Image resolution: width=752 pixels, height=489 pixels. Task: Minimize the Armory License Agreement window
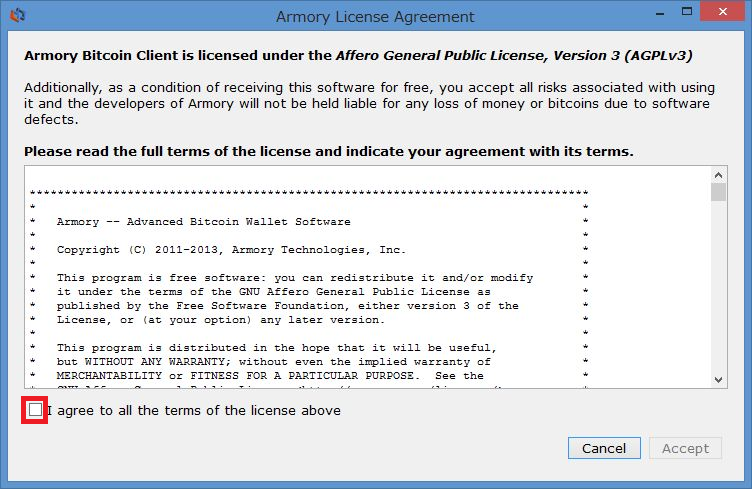click(x=660, y=12)
